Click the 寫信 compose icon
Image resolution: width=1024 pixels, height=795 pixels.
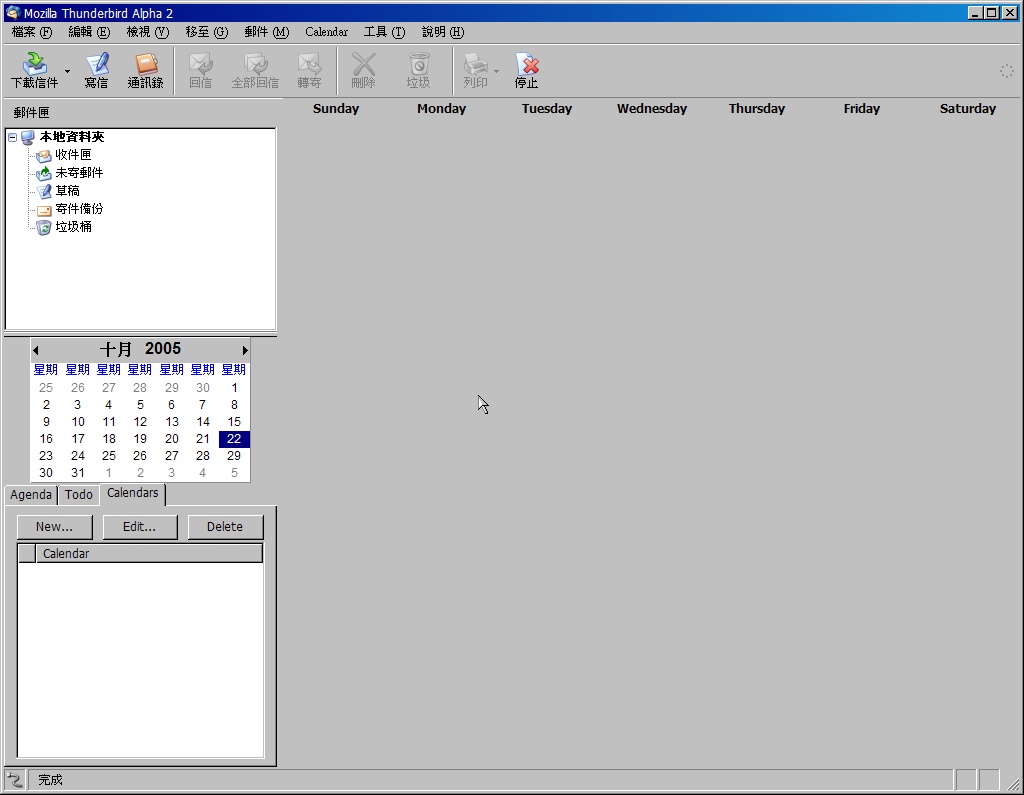tap(96, 70)
